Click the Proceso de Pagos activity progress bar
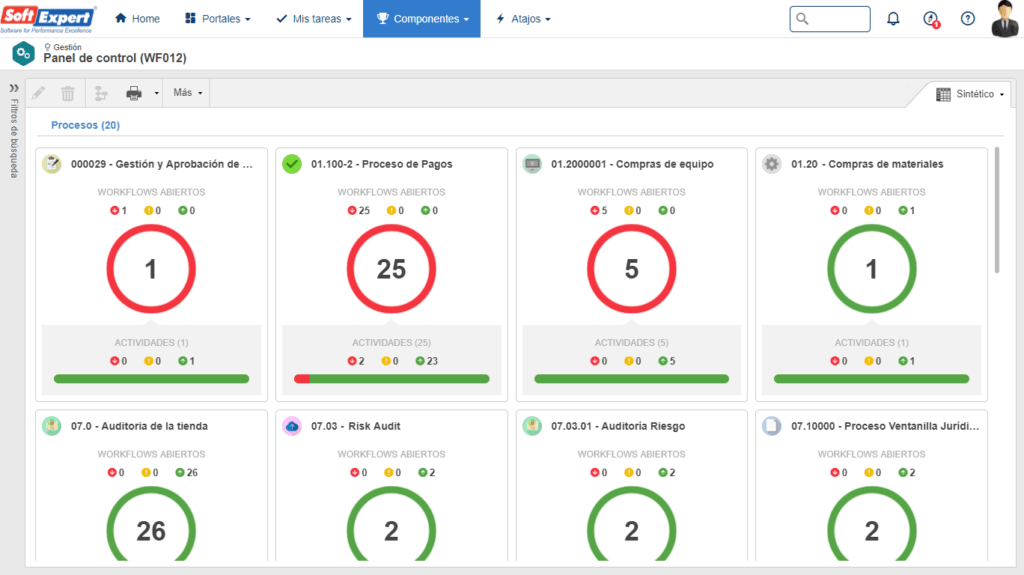This screenshot has width=1024, height=575. point(391,379)
